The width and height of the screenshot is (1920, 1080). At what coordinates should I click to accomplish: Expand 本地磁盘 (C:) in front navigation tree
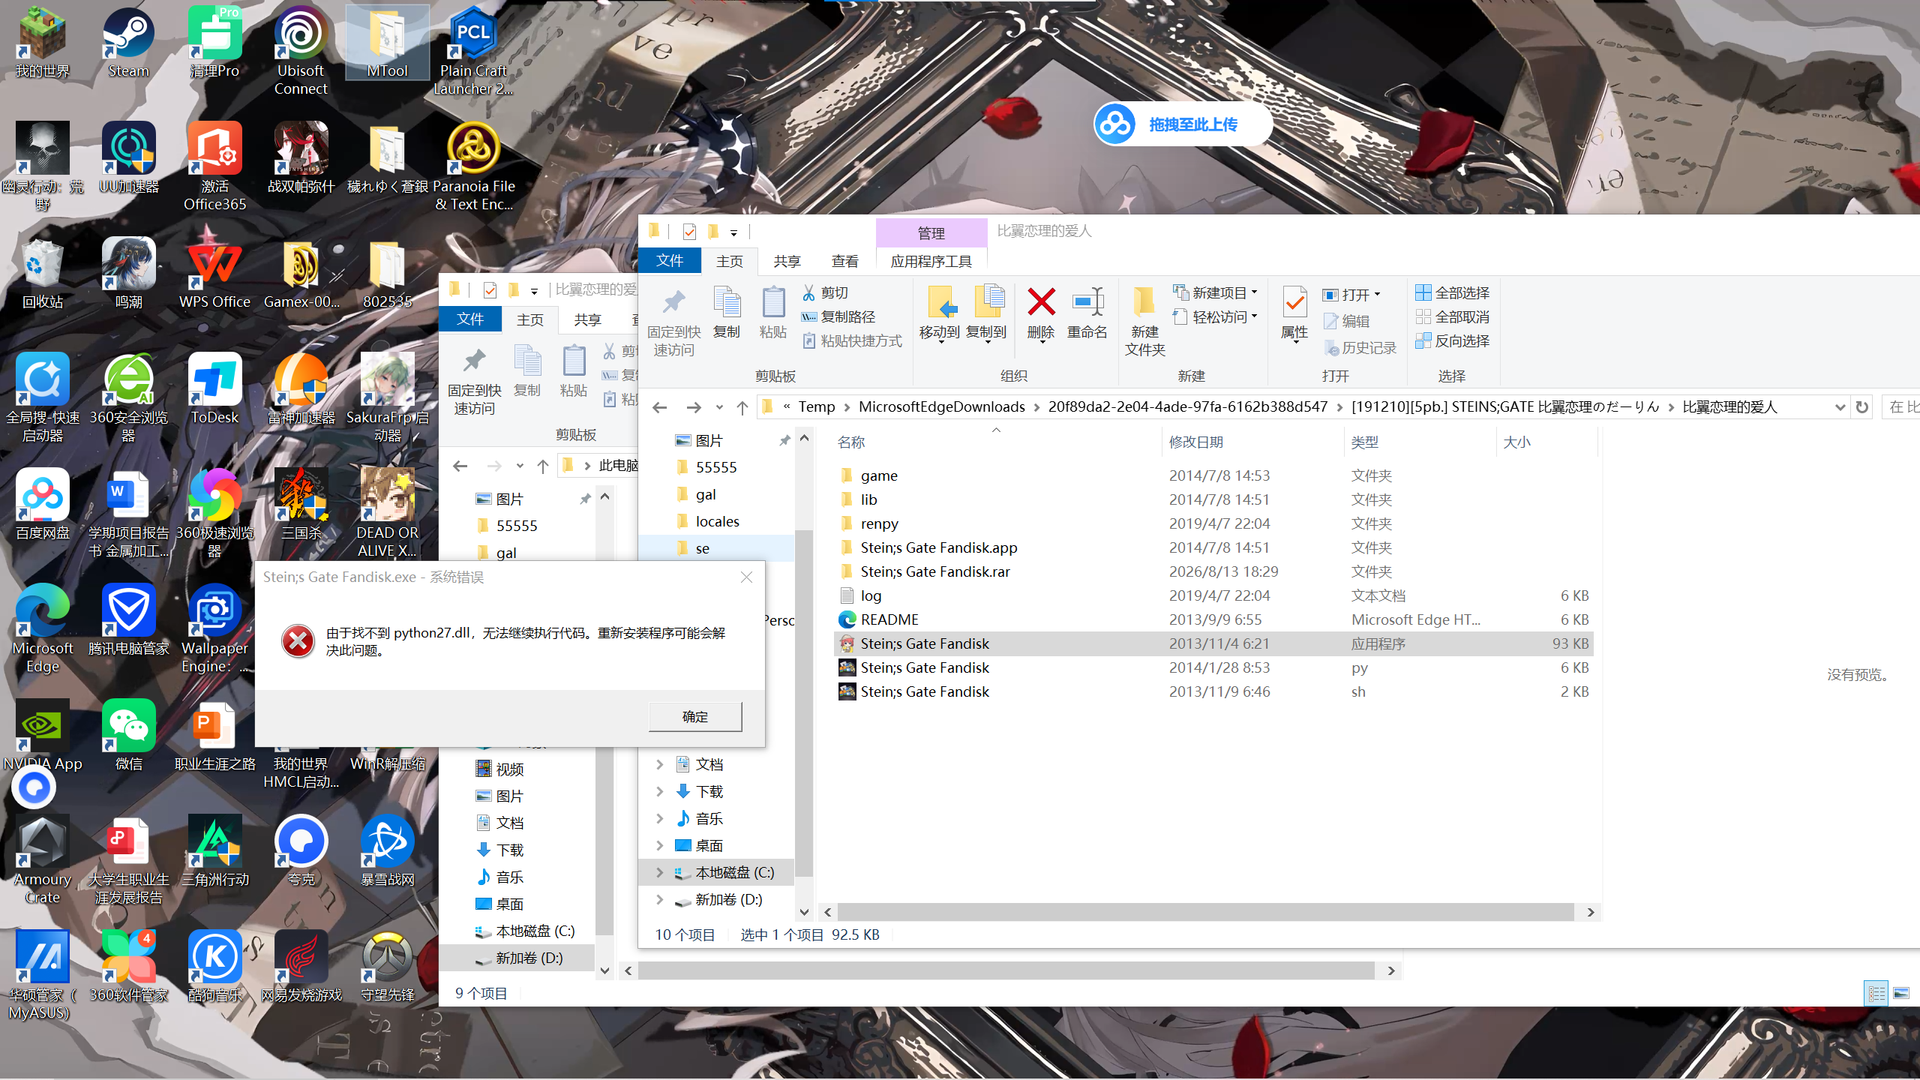point(660,873)
